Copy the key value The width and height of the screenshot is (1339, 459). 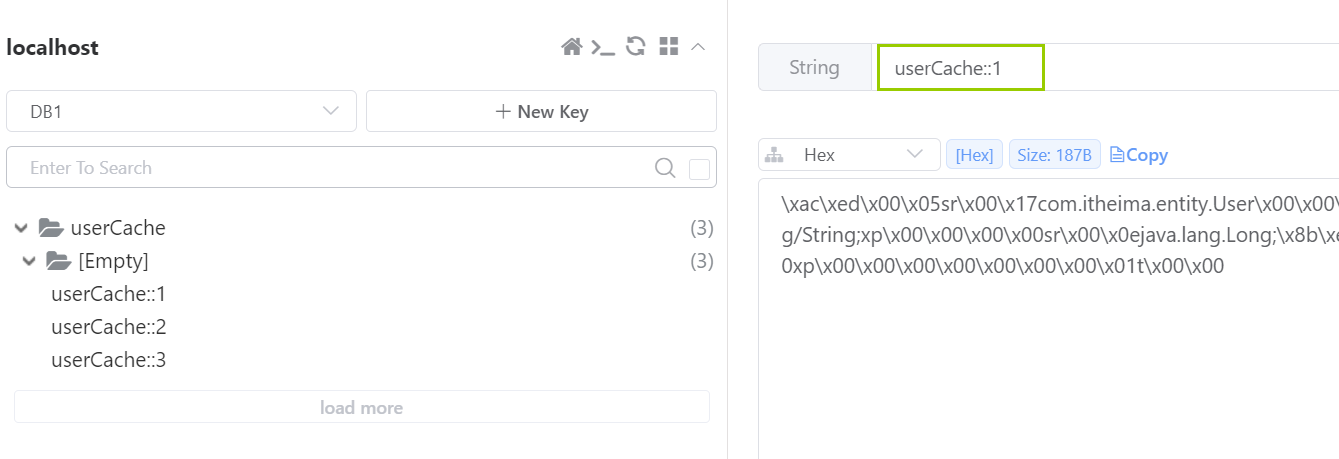click(1138, 155)
